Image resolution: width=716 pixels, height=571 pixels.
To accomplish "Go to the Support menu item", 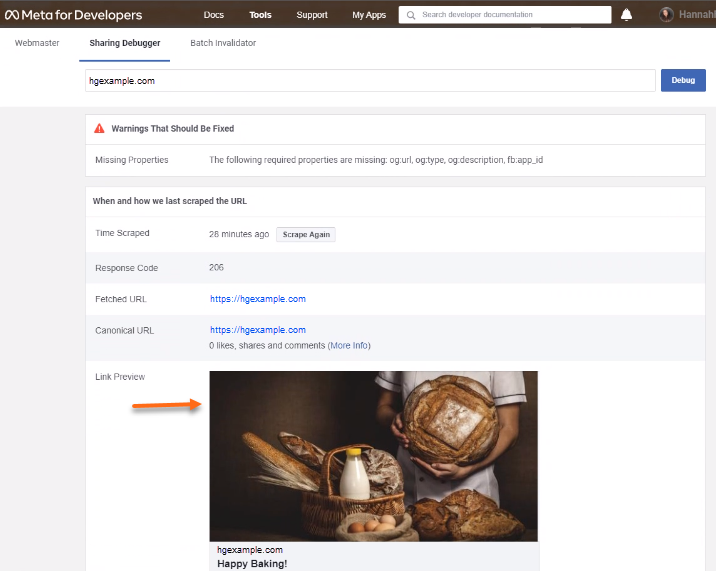I will (x=312, y=15).
